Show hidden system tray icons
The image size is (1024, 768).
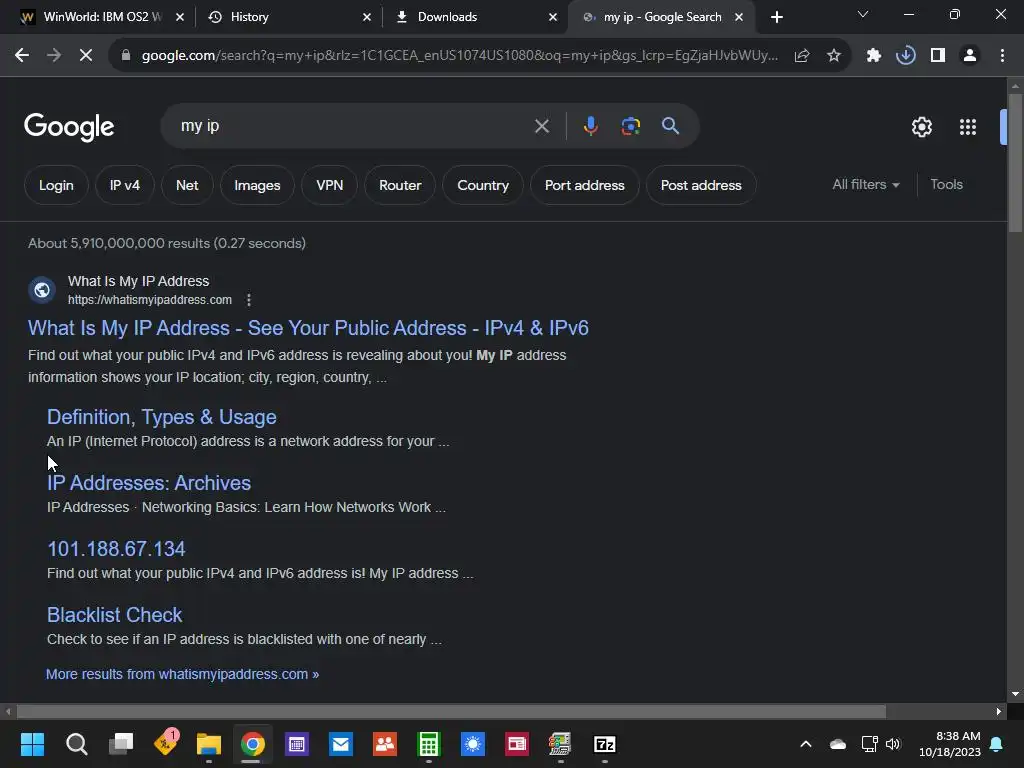[x=806, y=744]
